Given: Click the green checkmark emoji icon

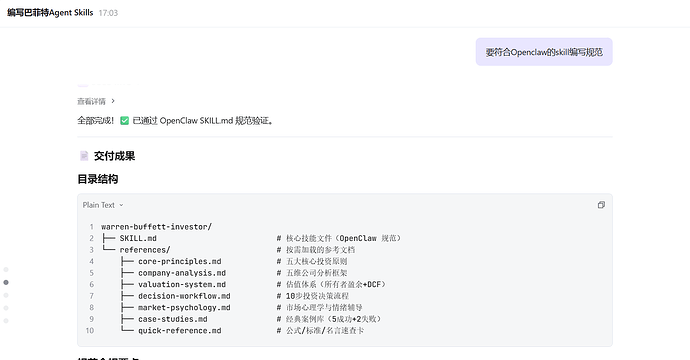Looking at the screenshot, I should [125, 121].
